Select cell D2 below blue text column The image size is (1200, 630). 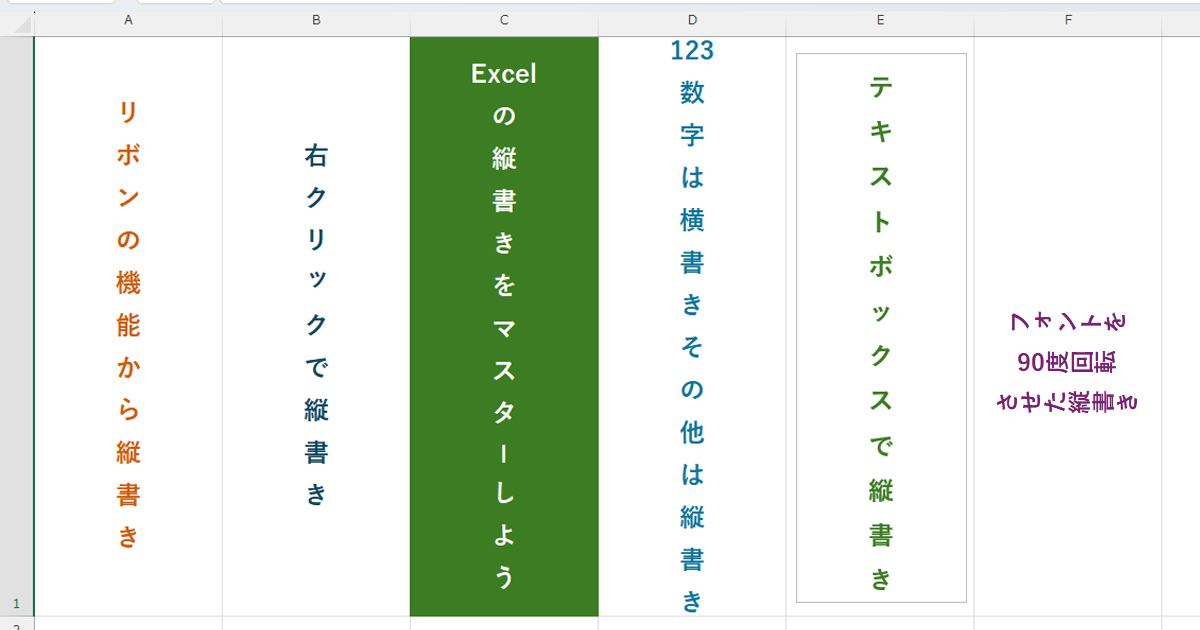point(692,624)
